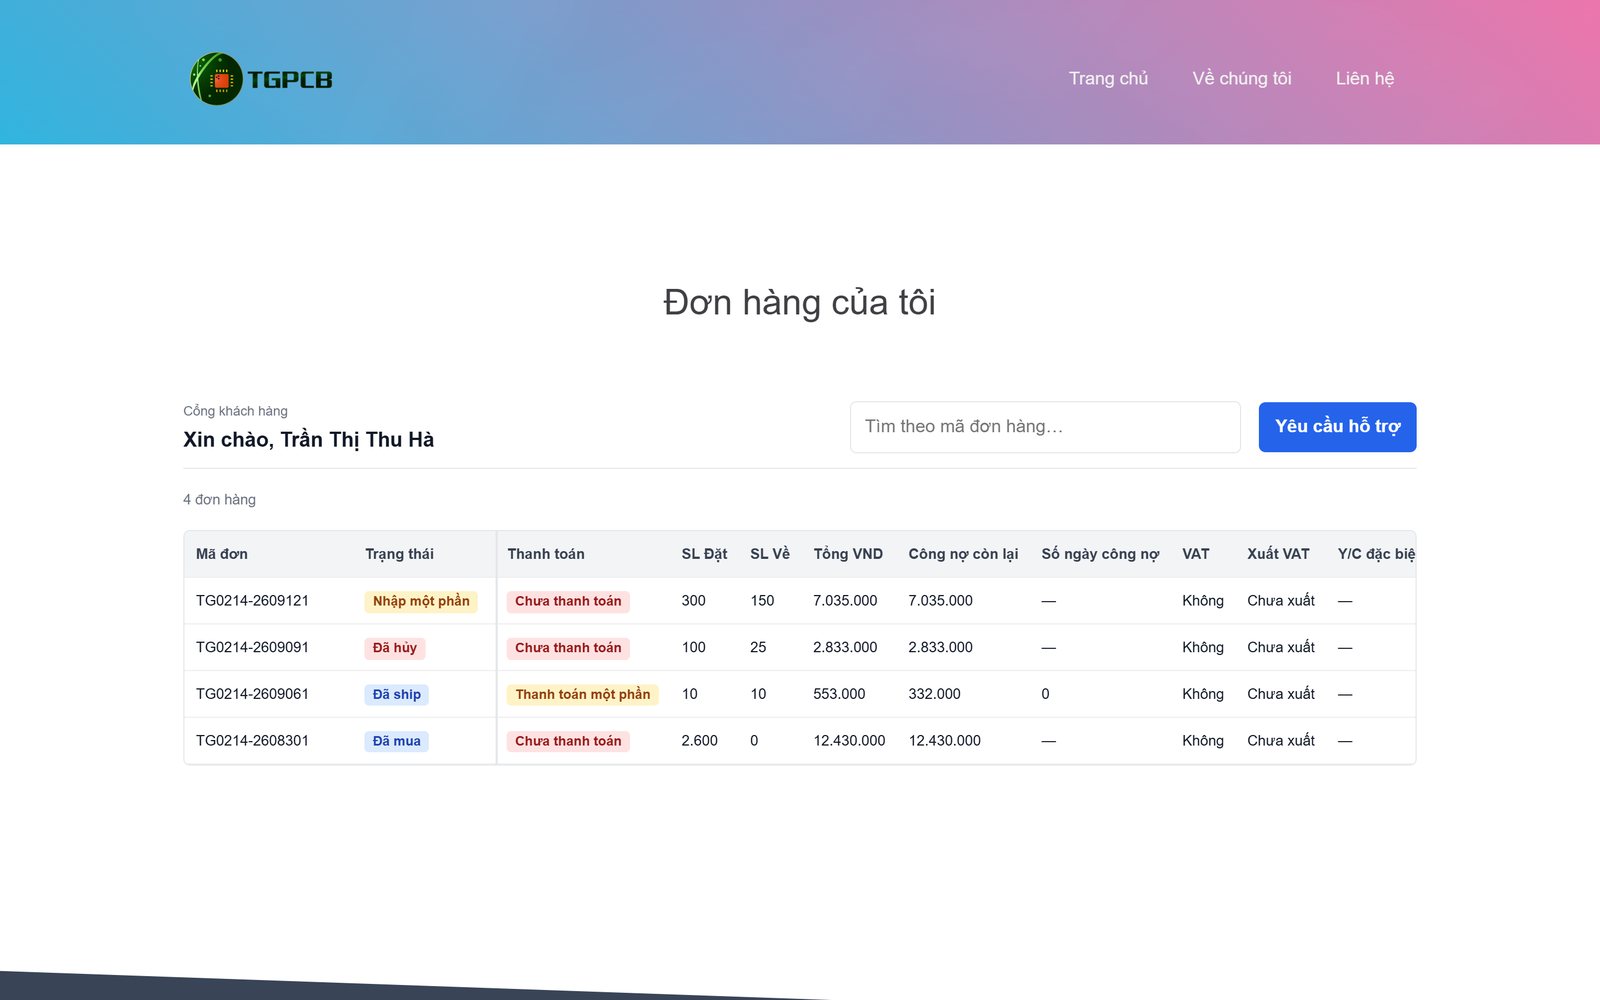Click ordered quantity 300
Viewport: 1600px width, 1000px height.
693,601
